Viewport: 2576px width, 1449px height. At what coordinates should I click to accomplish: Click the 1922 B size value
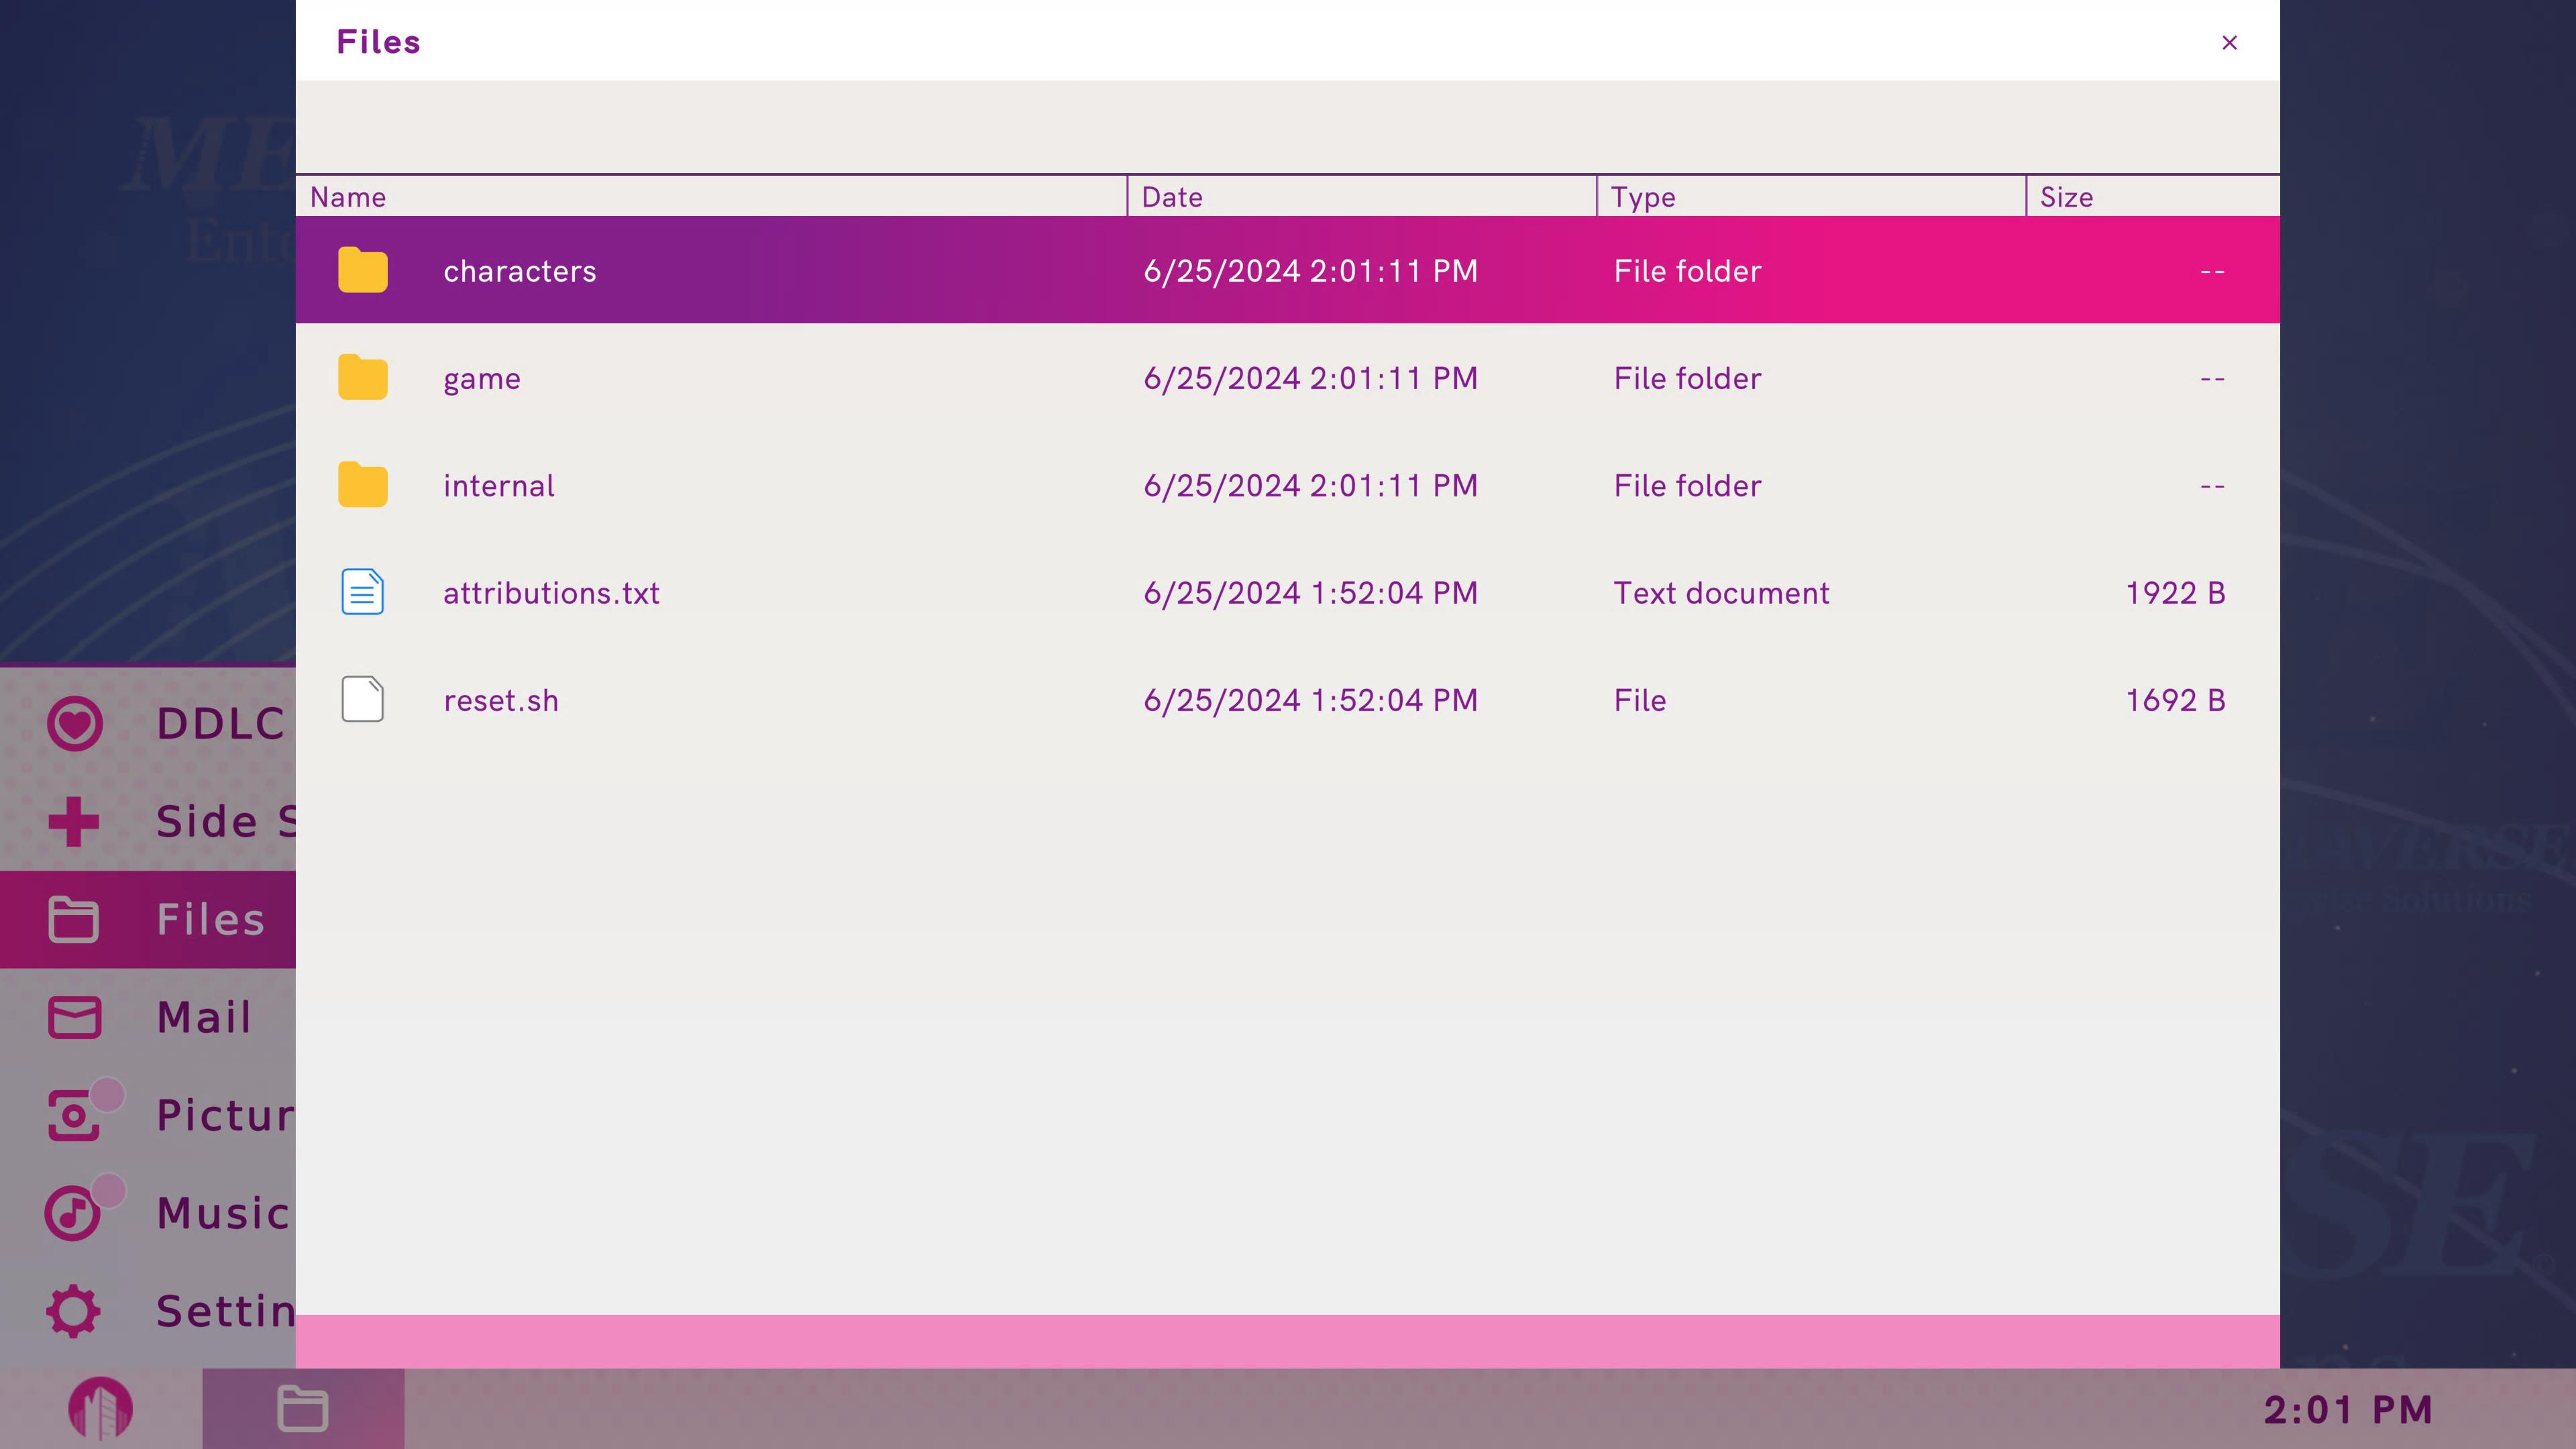2175,593
